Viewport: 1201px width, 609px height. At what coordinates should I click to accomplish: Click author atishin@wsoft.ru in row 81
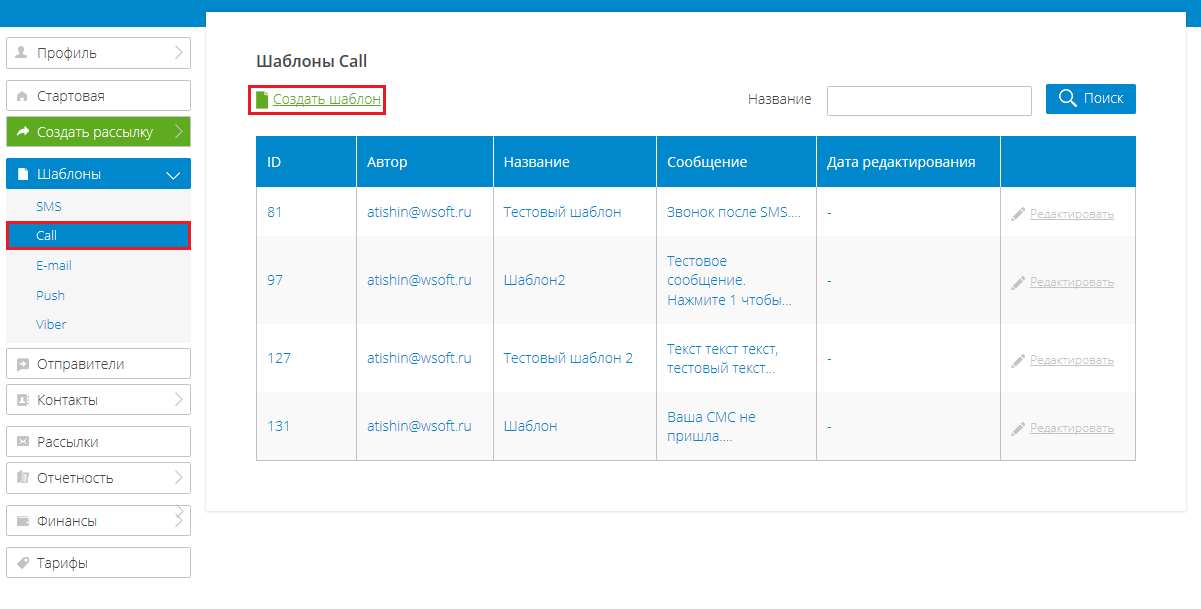pyautogui.click(x=419, y=212)
